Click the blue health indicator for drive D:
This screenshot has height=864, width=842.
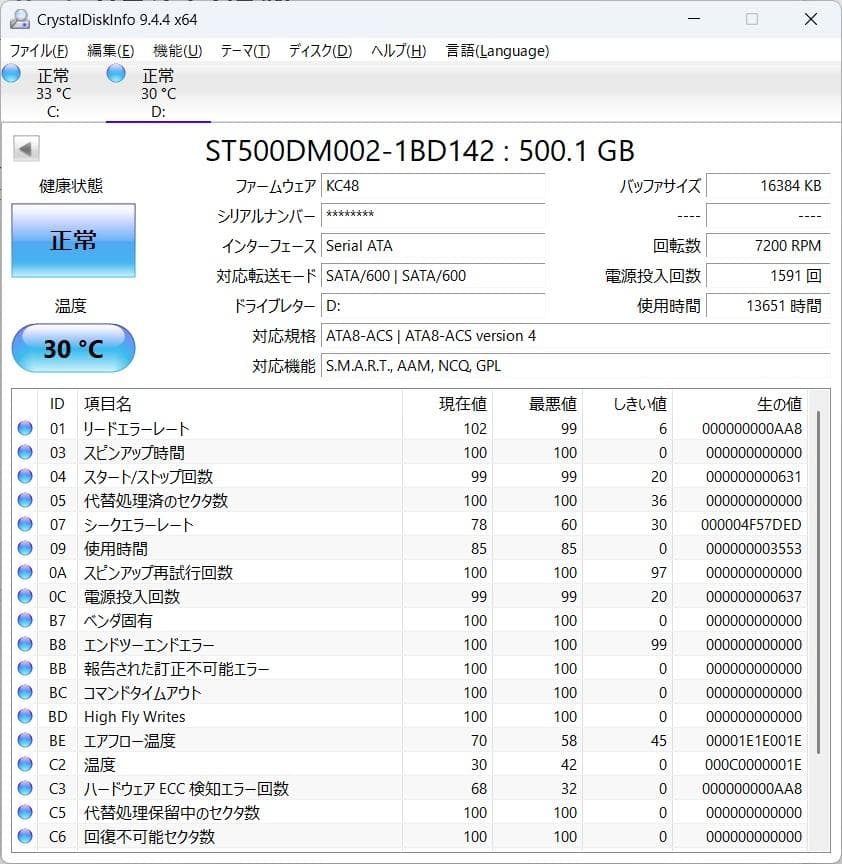(115, 72)
